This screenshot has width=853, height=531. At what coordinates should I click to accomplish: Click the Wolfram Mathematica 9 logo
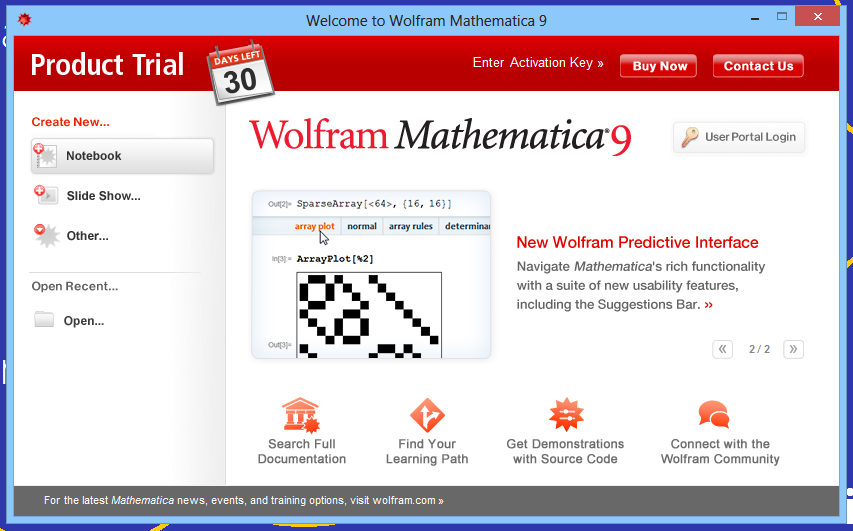click(x=440, y=136)
